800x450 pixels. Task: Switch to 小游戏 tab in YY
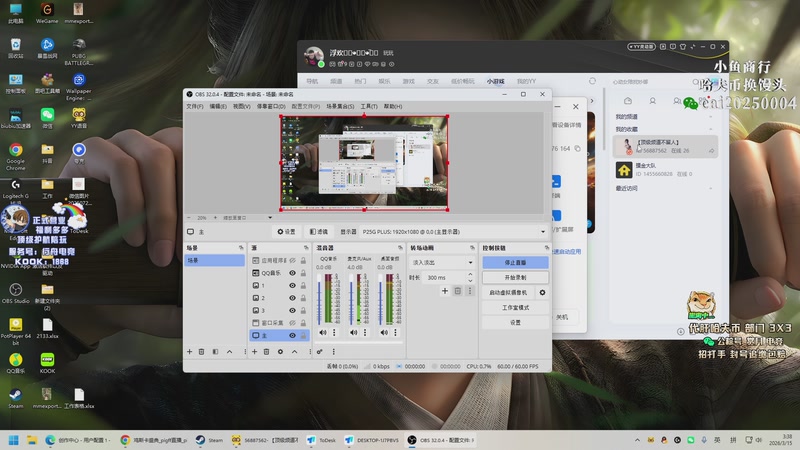click(x=495, y=81)
